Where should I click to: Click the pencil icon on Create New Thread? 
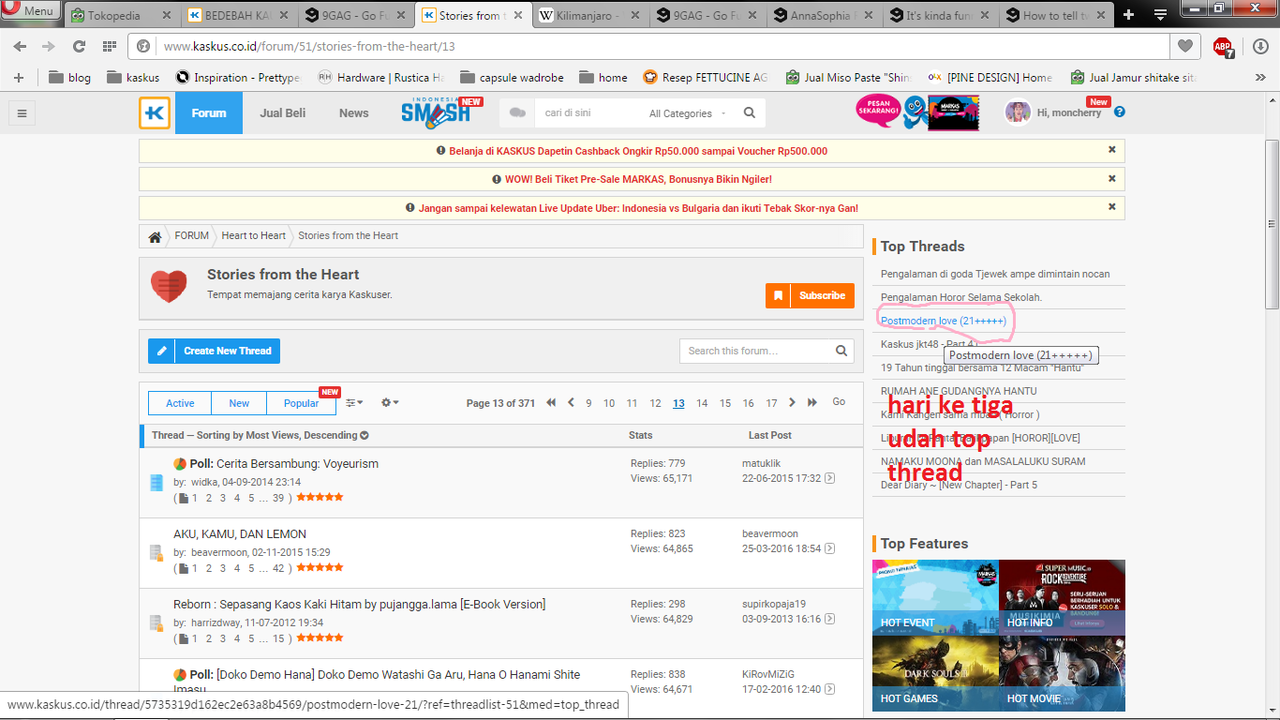pyautogui.click(x=161, y=350)
